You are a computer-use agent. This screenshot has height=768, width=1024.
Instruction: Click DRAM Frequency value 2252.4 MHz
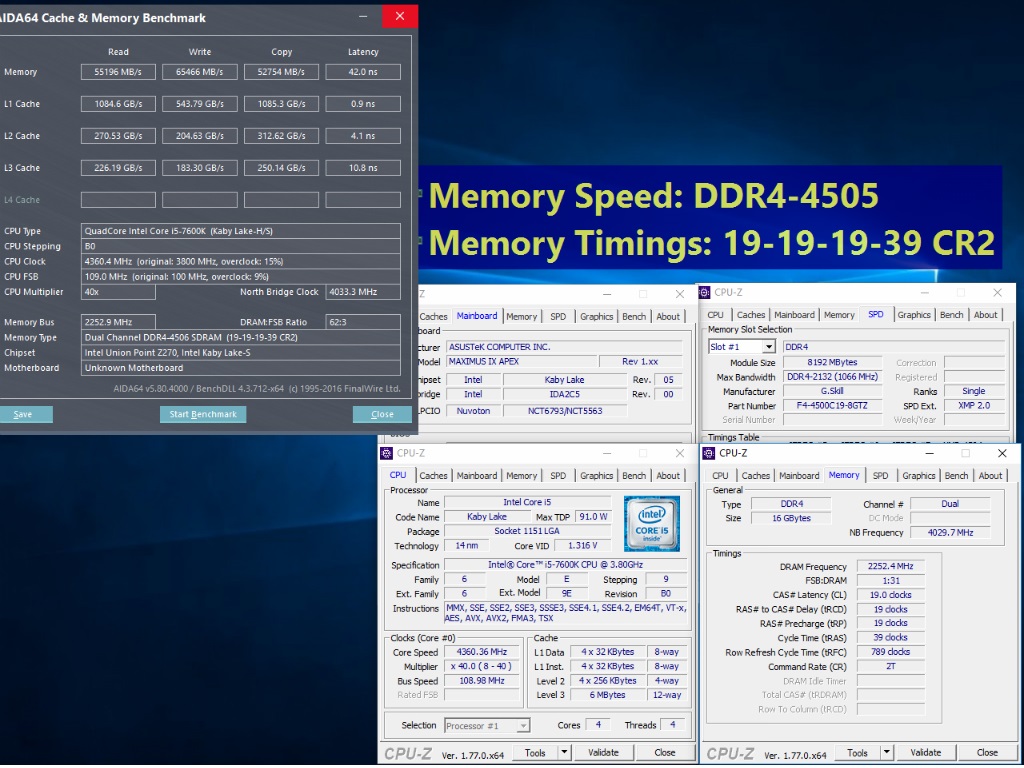(891, 566)
